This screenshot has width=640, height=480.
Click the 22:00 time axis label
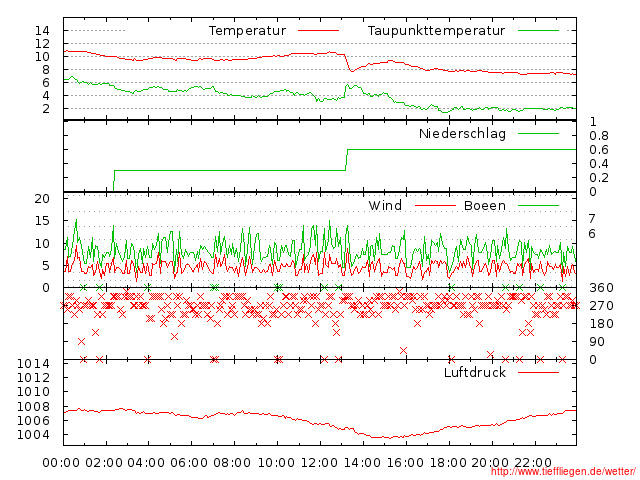(x=533, y=463)
